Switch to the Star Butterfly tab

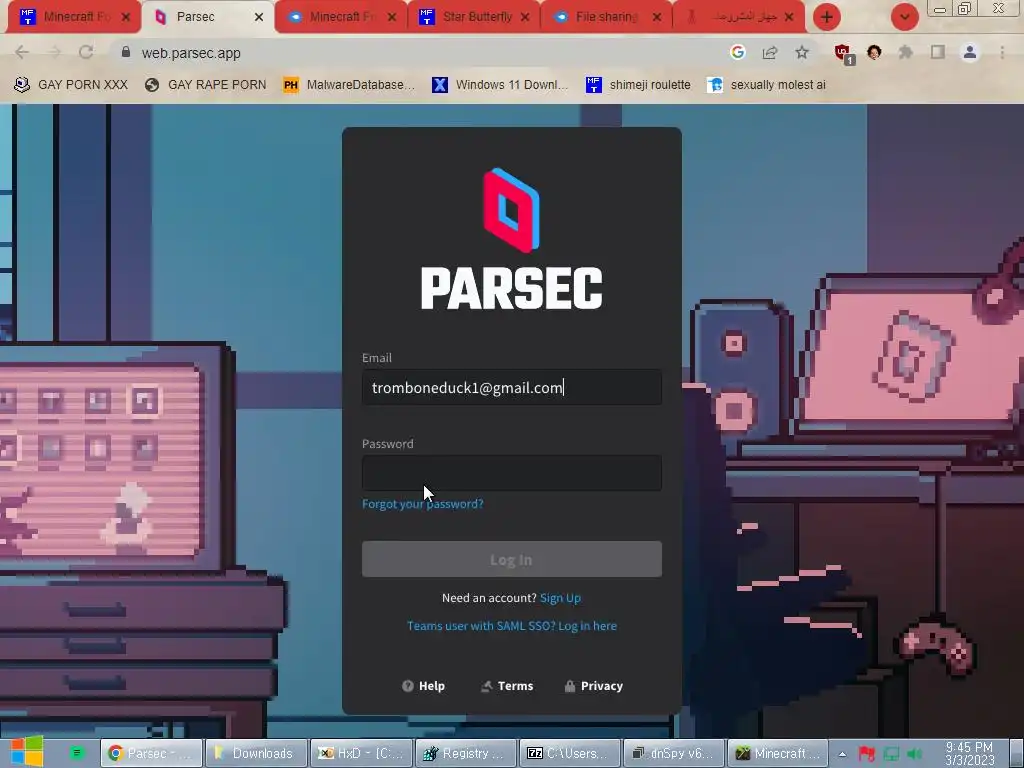coord(473,17)
